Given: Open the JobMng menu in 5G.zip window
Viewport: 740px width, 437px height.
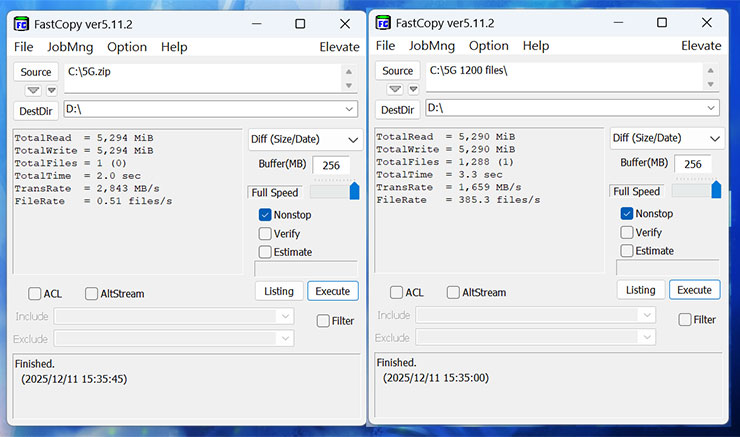Looking at the screenshot, I should tap(69, 47).
